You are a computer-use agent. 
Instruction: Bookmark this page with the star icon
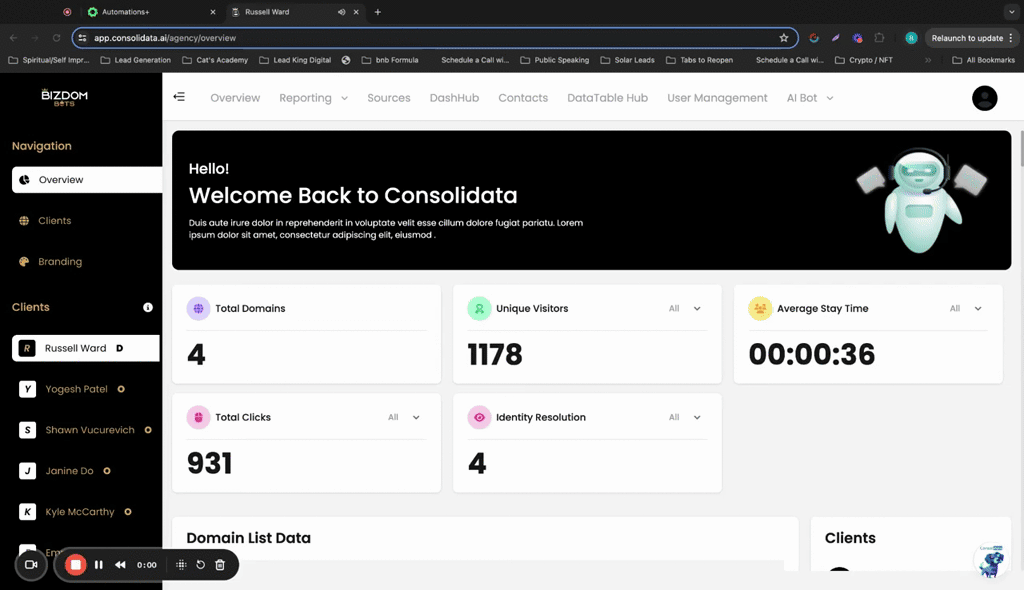click(x=784, y=38)
